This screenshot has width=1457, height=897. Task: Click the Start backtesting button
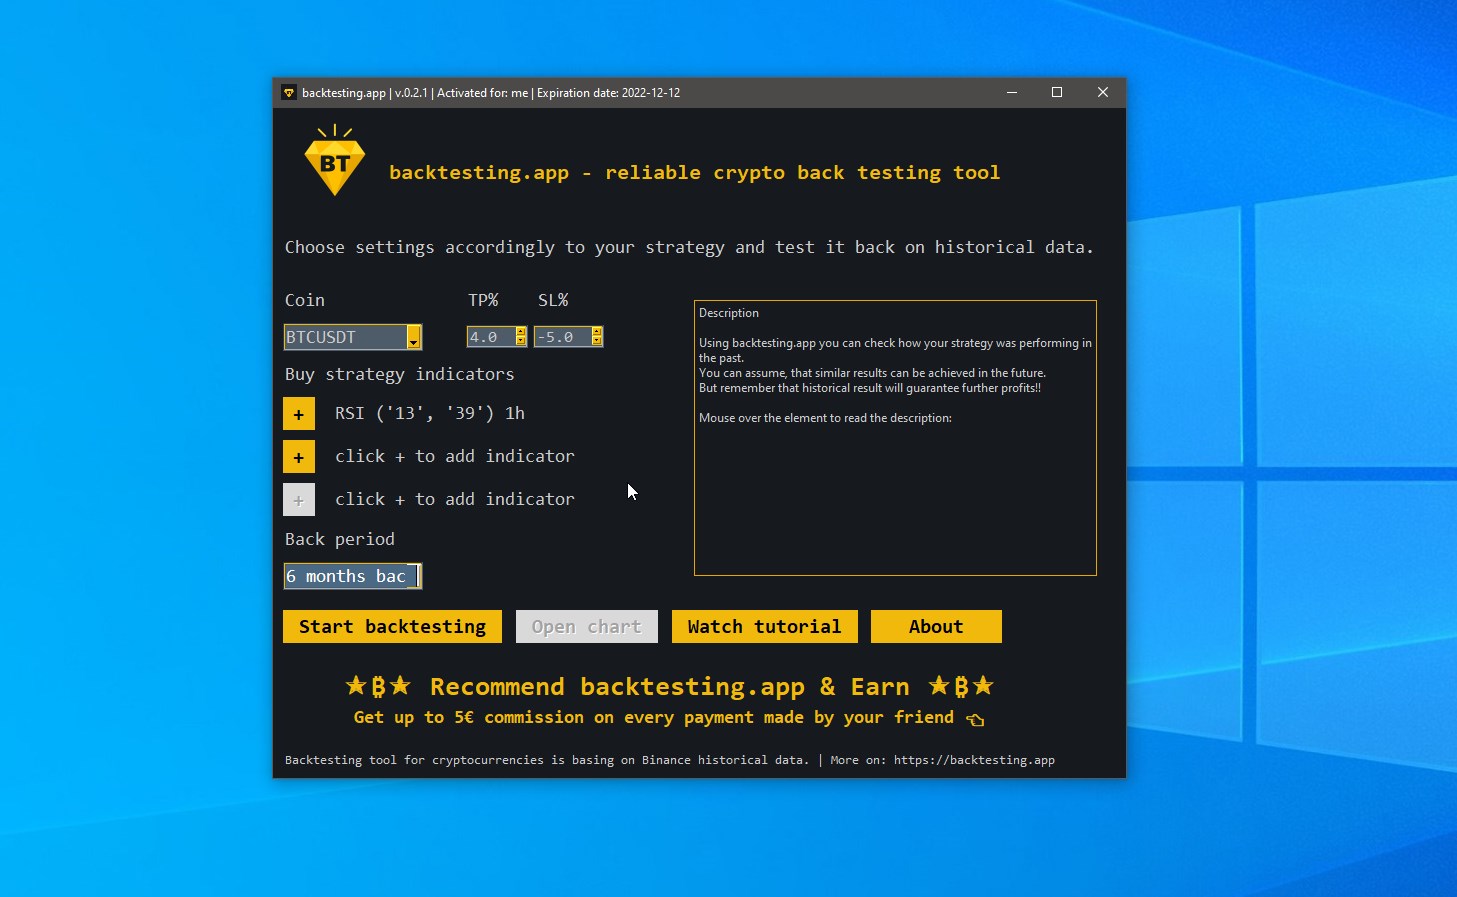(391, 626)
